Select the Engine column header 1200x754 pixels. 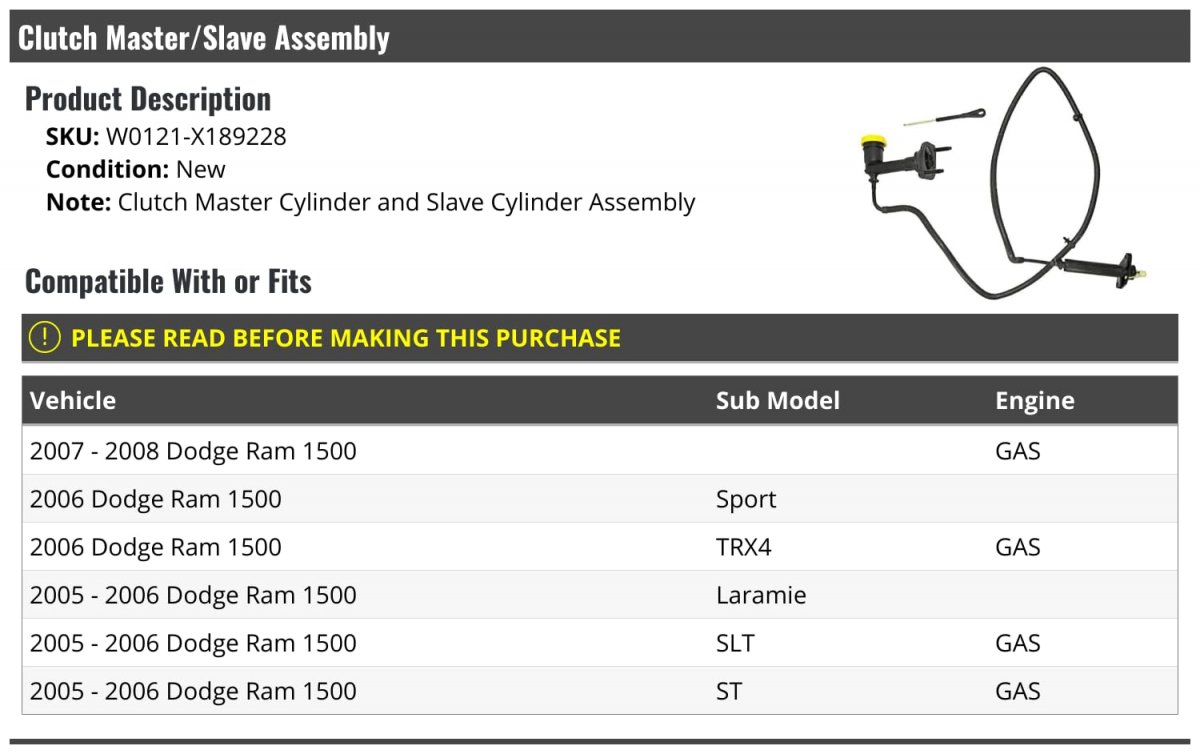(x=1034, y=401)
